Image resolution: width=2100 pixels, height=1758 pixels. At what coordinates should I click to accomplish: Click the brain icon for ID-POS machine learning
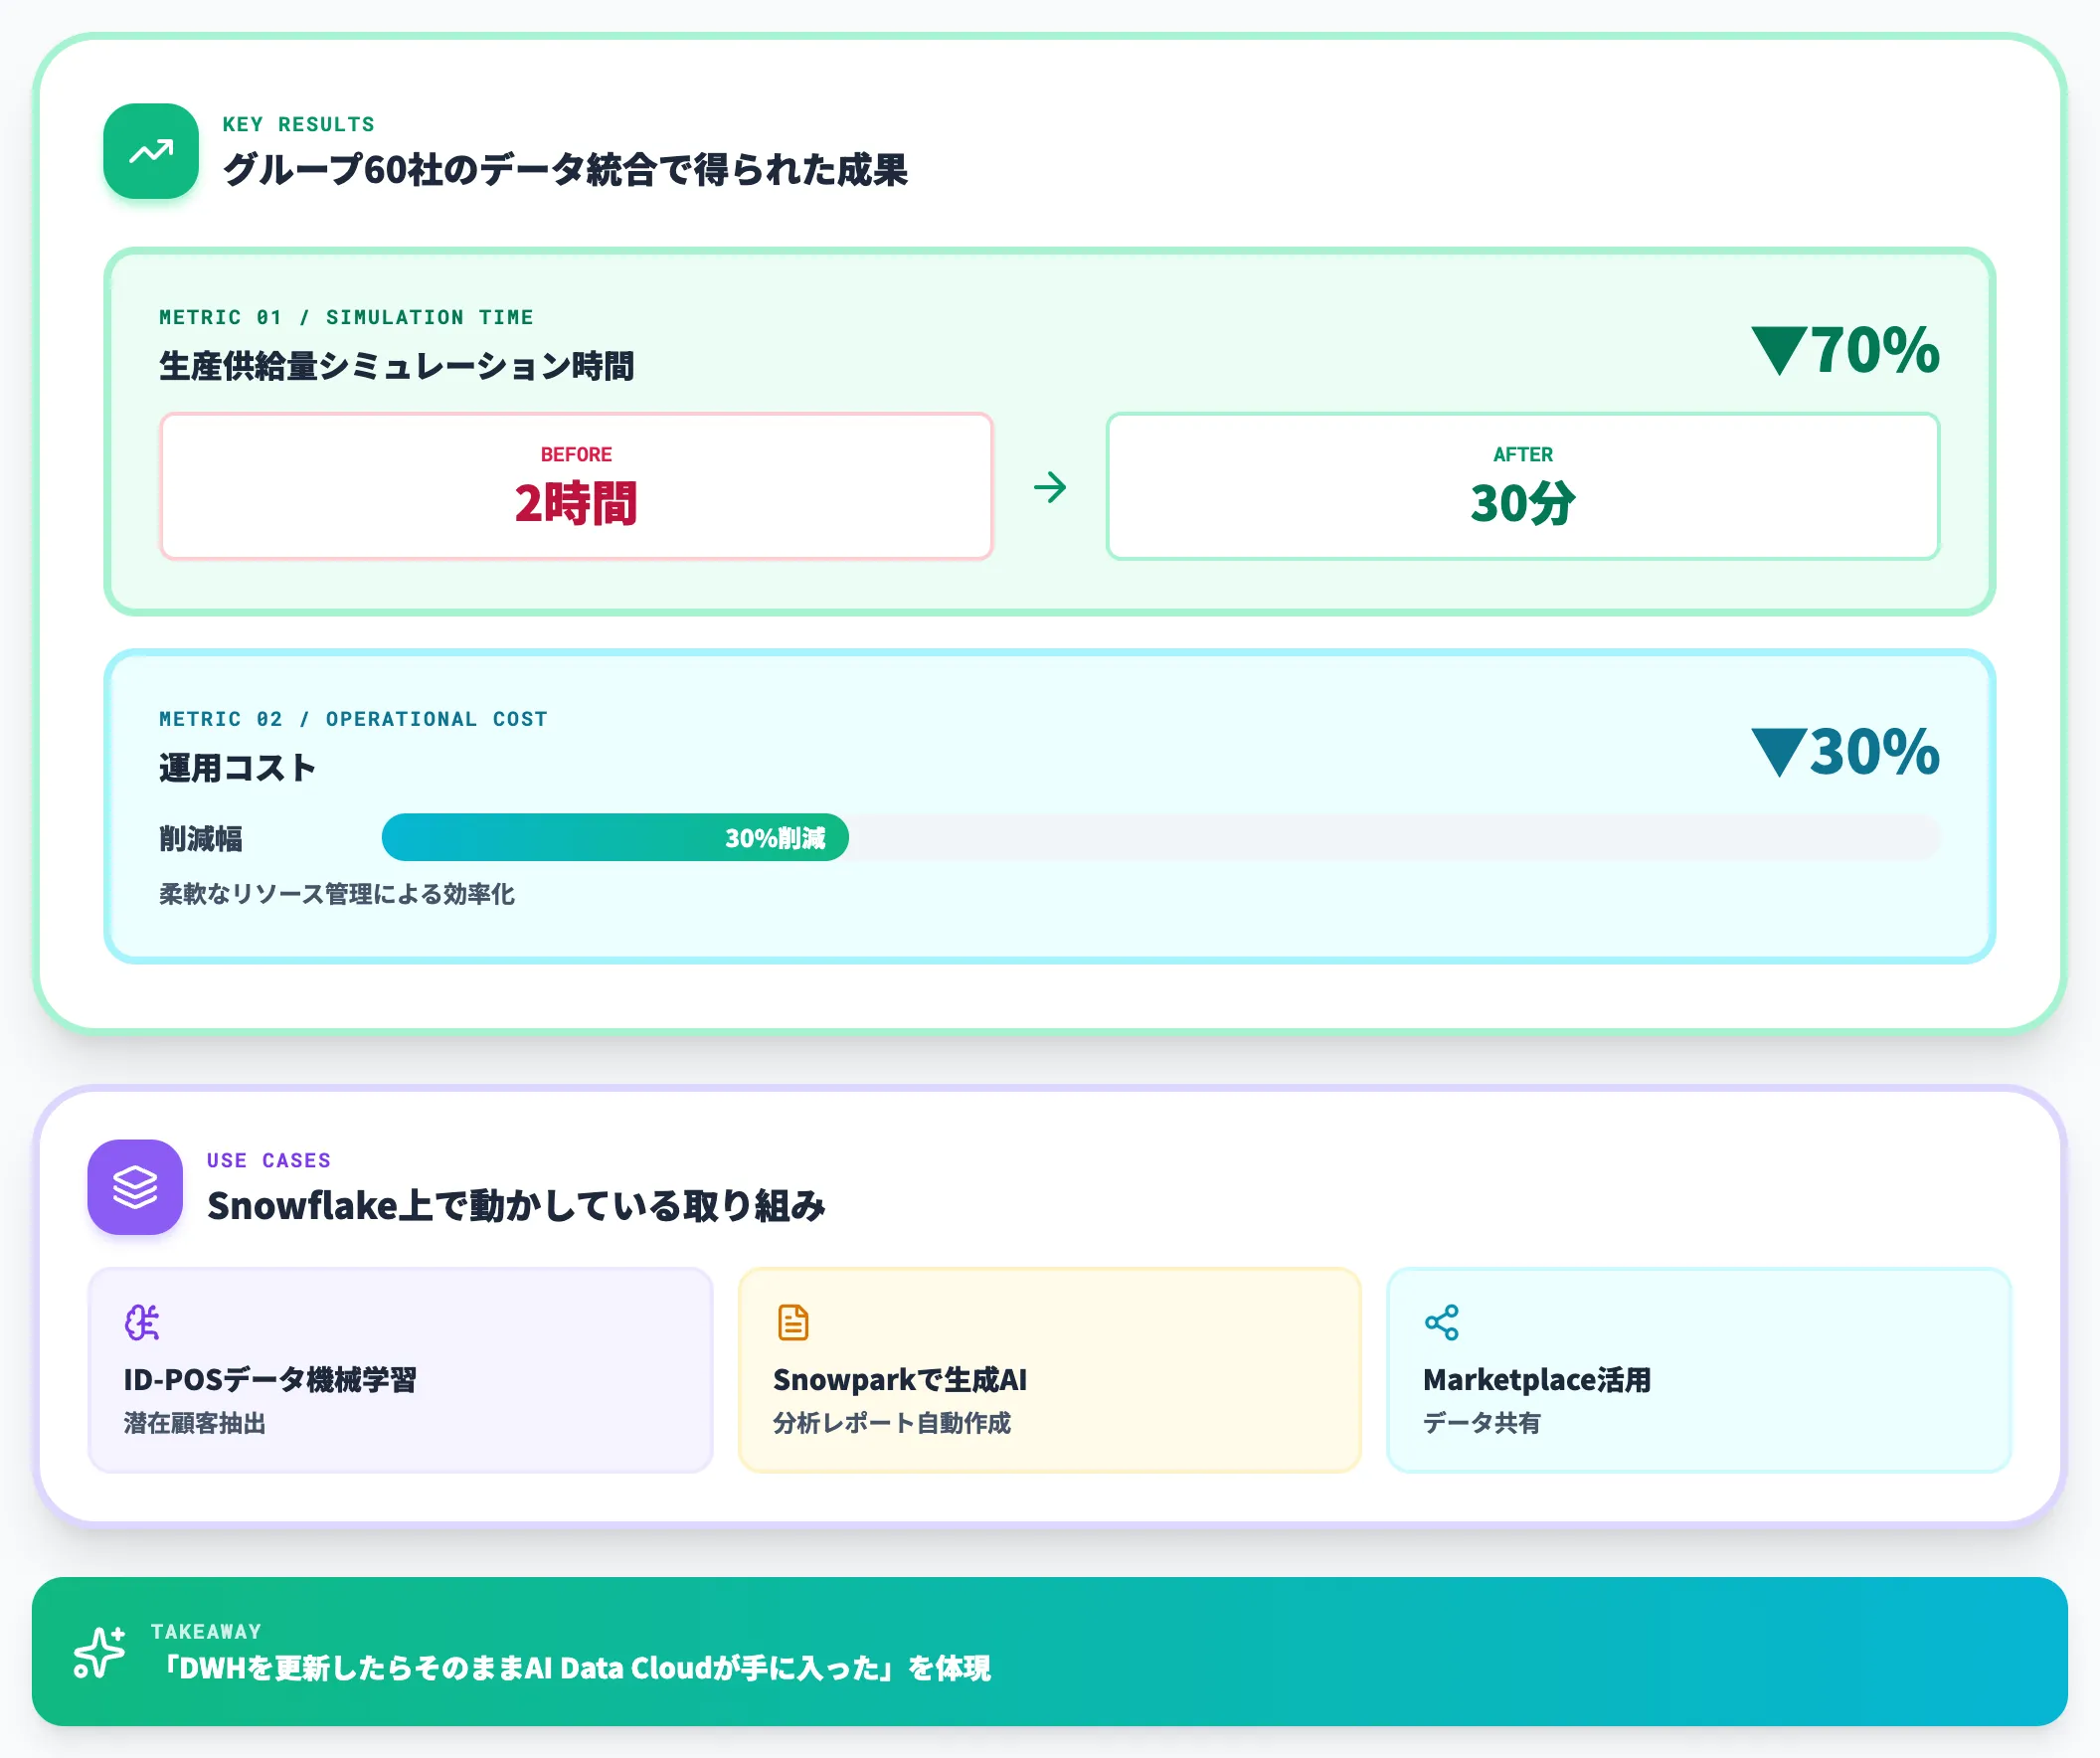[142, 1322]
